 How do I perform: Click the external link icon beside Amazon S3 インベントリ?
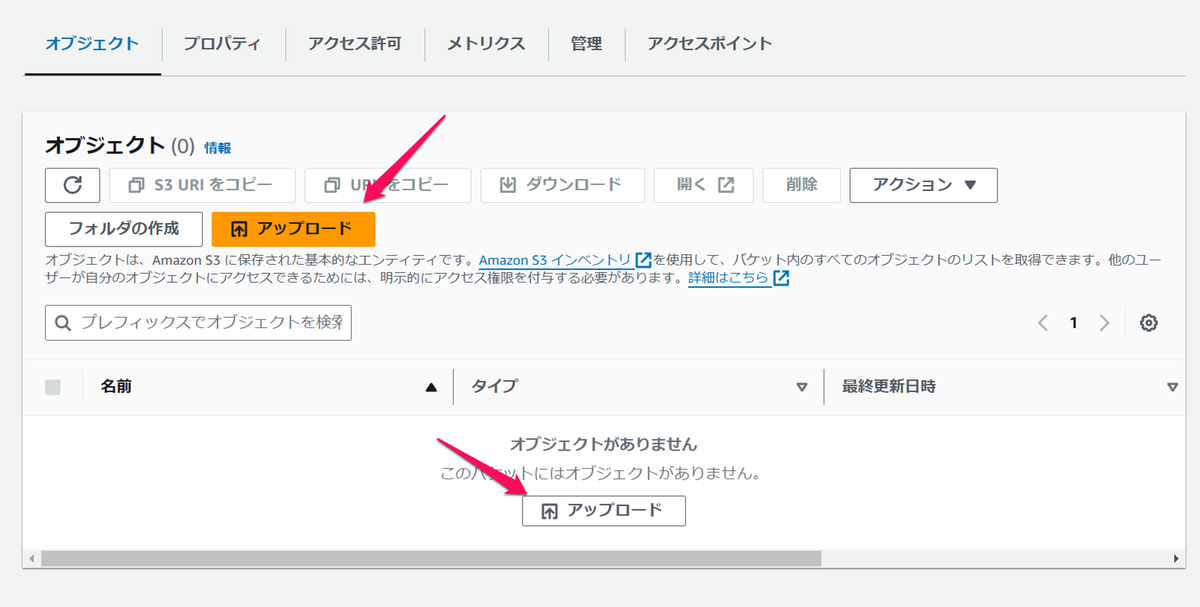tap(643, 261)
